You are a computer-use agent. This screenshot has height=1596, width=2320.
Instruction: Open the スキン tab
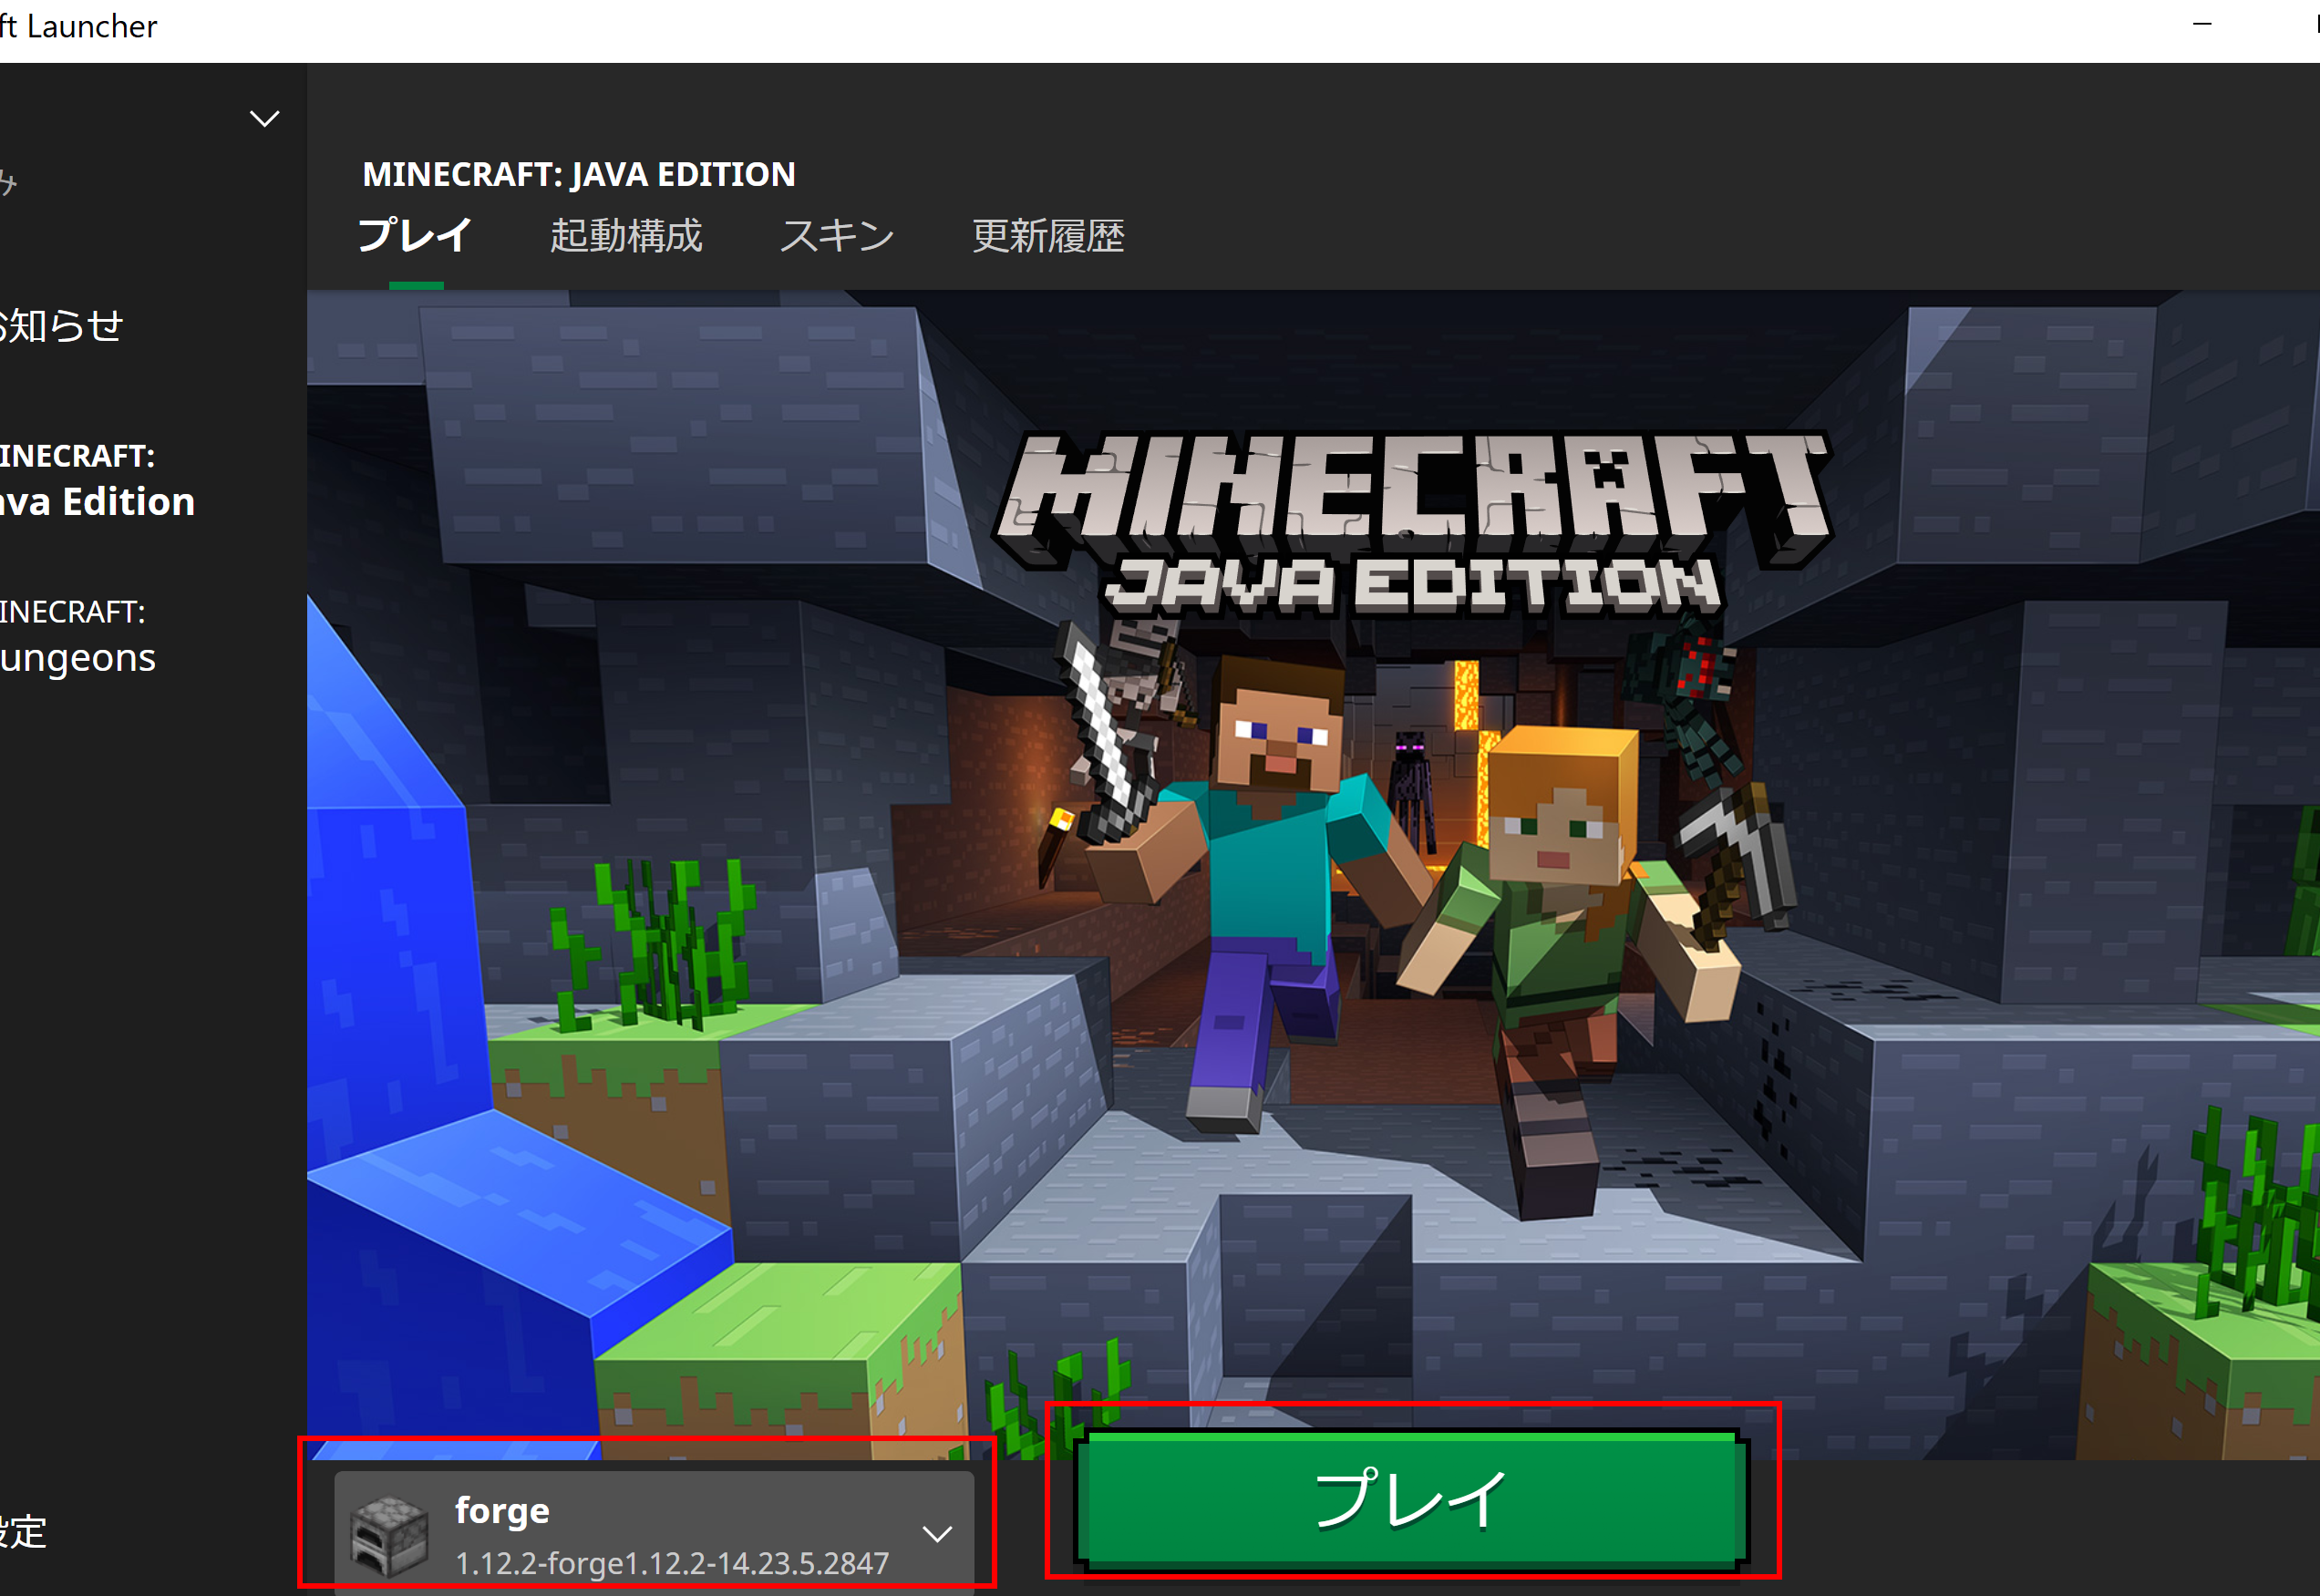pos(837,236)
